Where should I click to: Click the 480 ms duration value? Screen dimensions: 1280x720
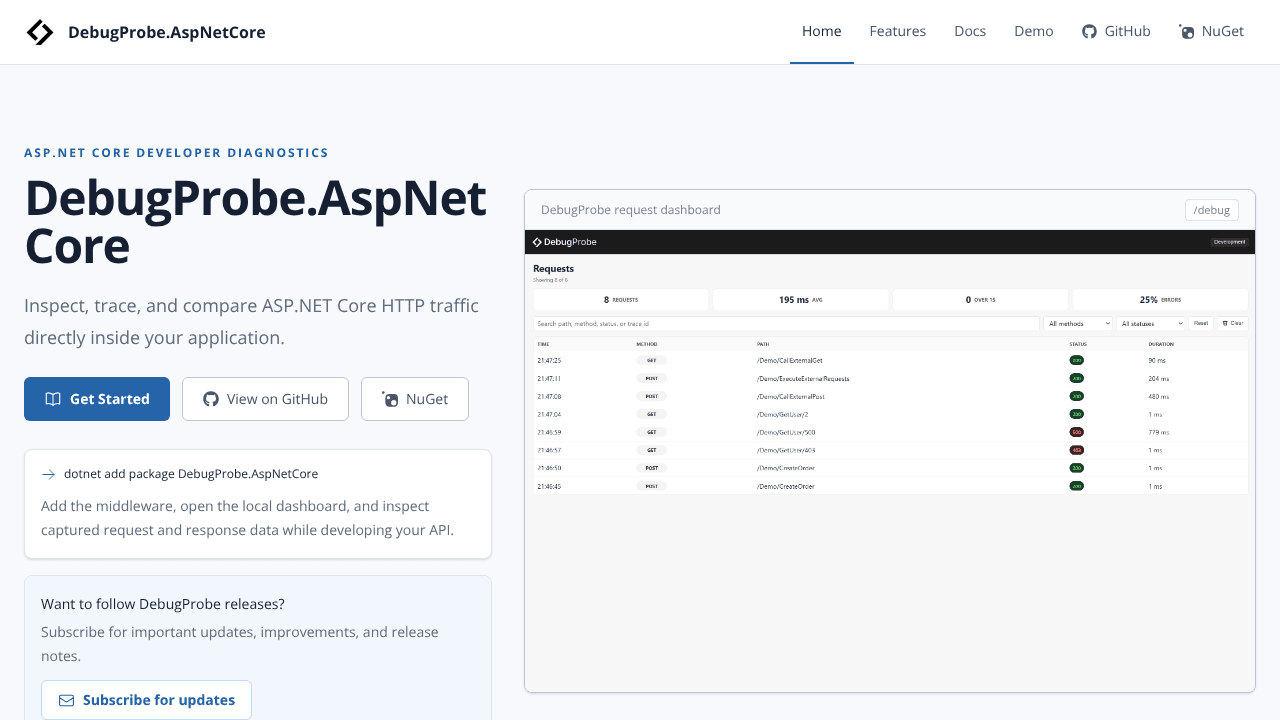[1158, 396]
